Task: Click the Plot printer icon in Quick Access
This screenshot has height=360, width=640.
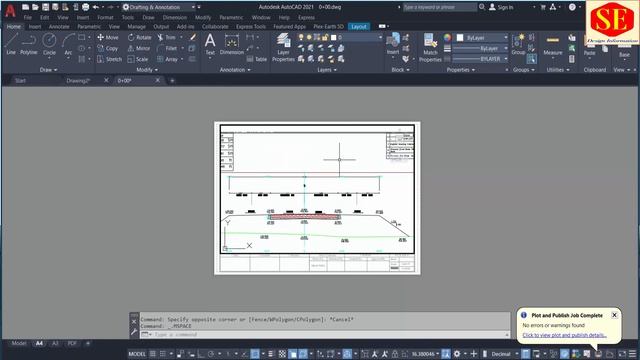Action: point(85,7)
